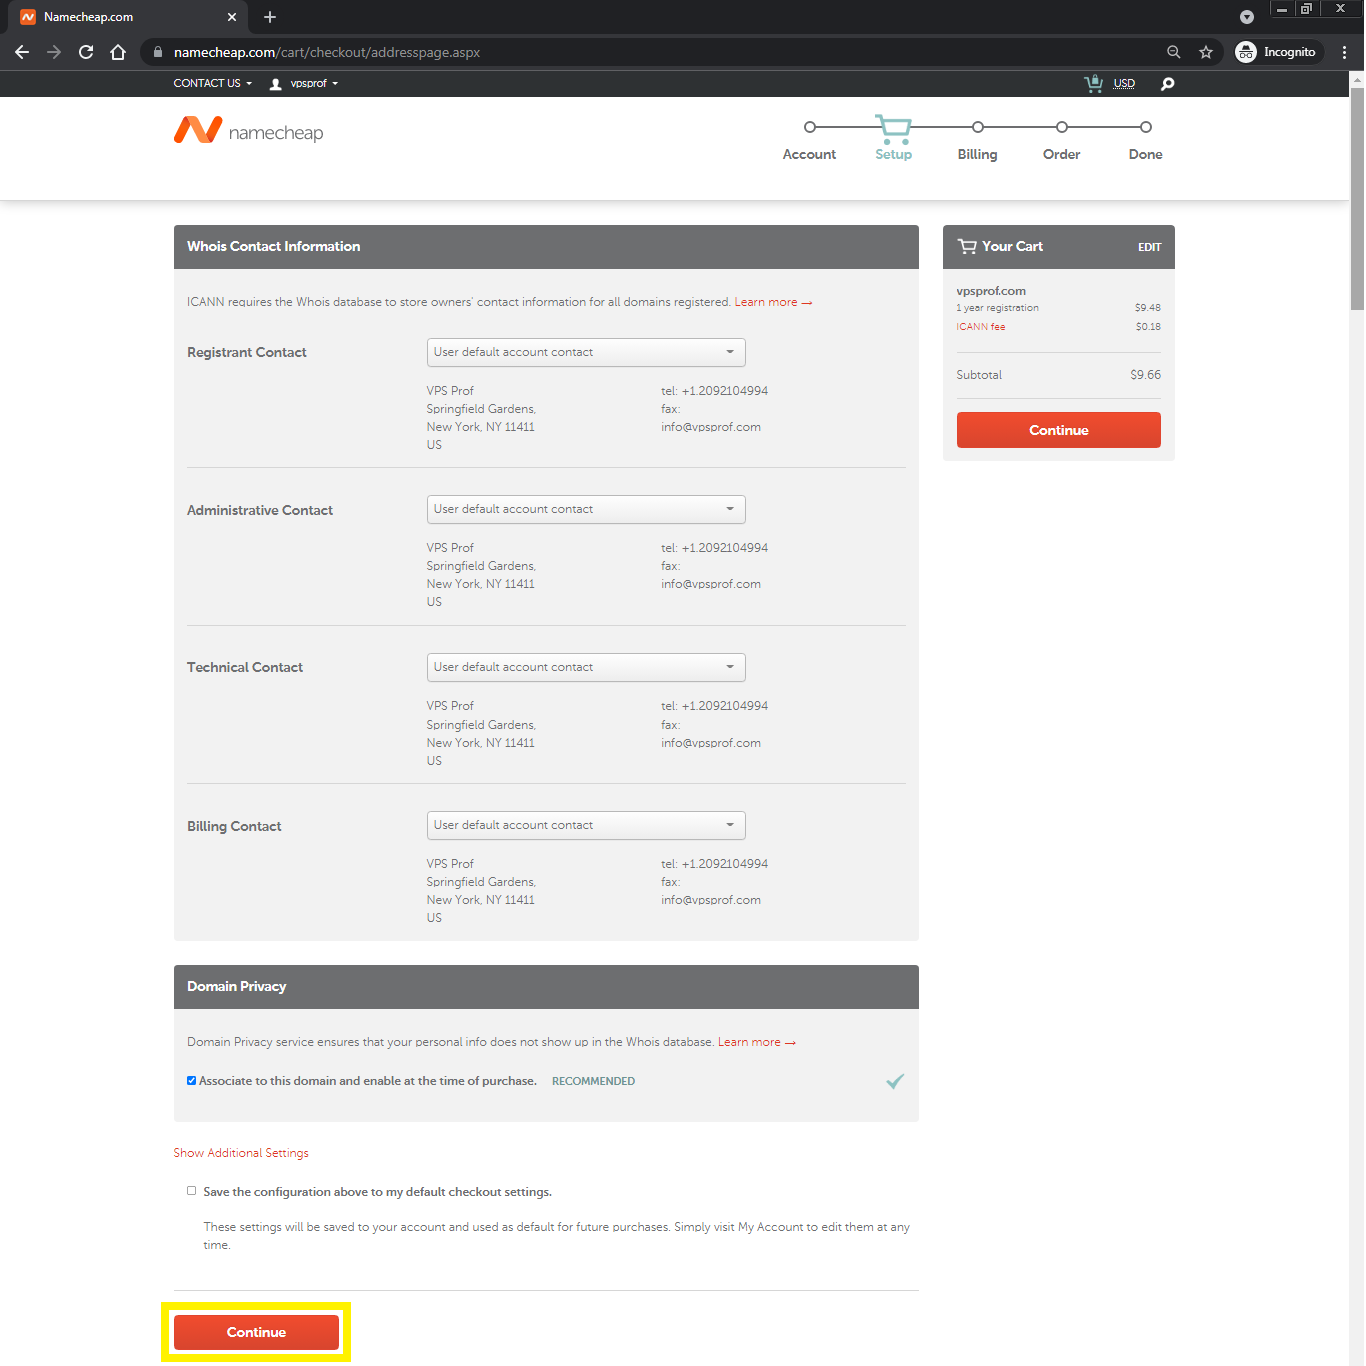Open Learn more link in Domain Privacy
1366x1366 pixels.
[756, 1042]
